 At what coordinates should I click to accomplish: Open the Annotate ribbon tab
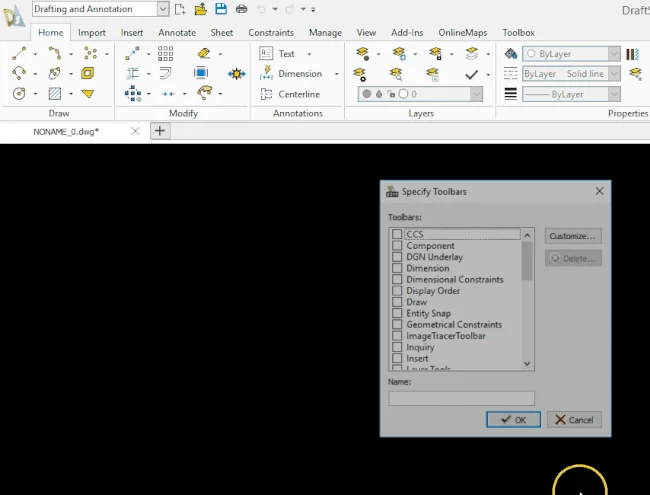[177, 33]
